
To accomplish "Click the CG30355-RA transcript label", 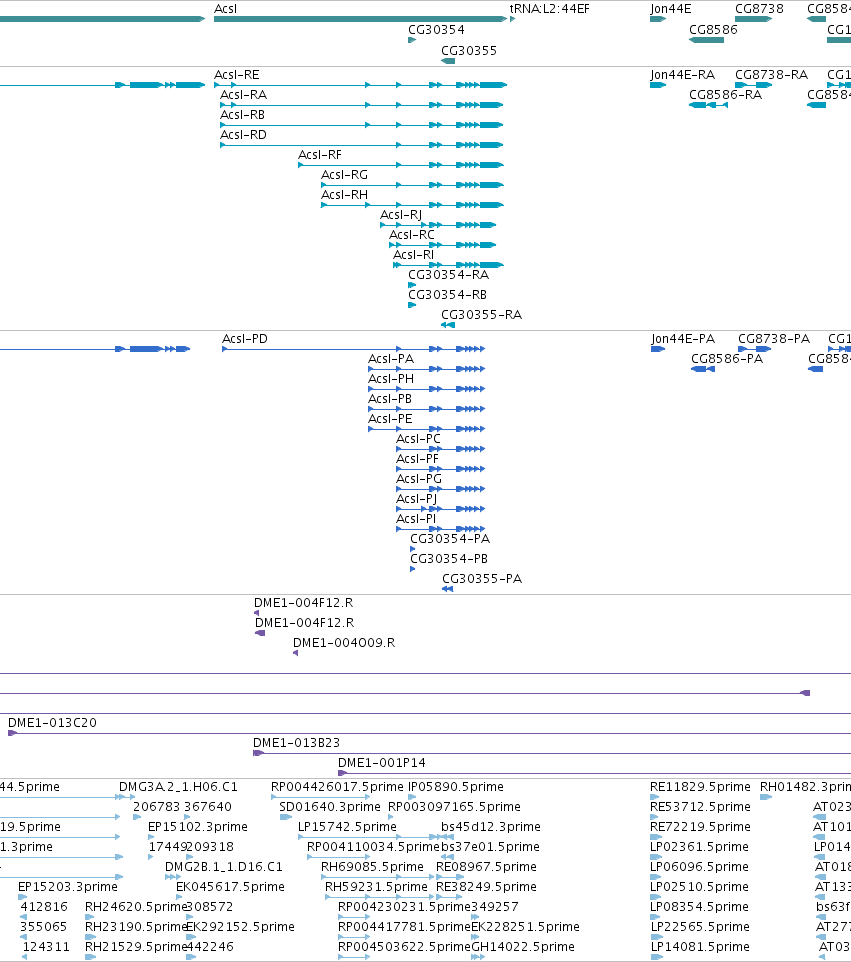I will [x=482, y=315].
